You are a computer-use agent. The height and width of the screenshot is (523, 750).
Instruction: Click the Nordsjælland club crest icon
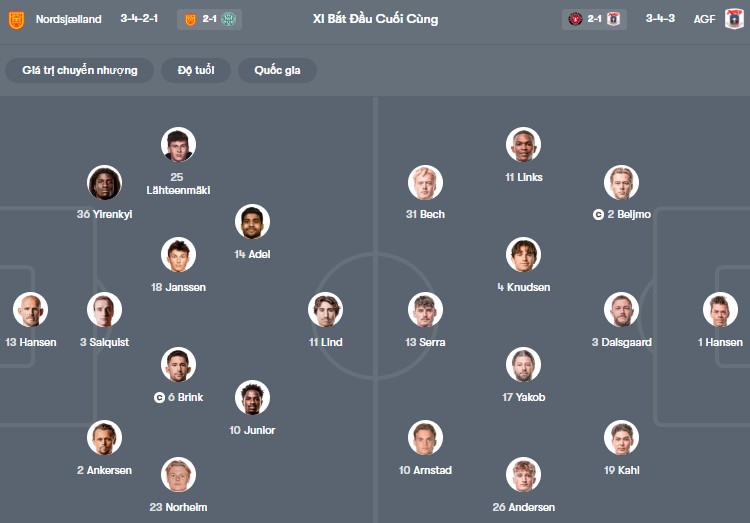16,19
